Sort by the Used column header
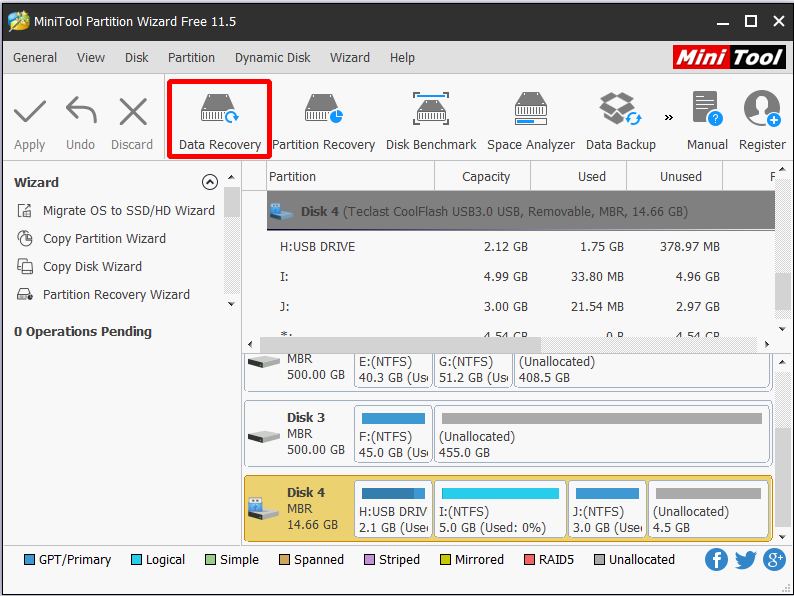This screenshot has width=794, height=596. (x=579, y=176)
